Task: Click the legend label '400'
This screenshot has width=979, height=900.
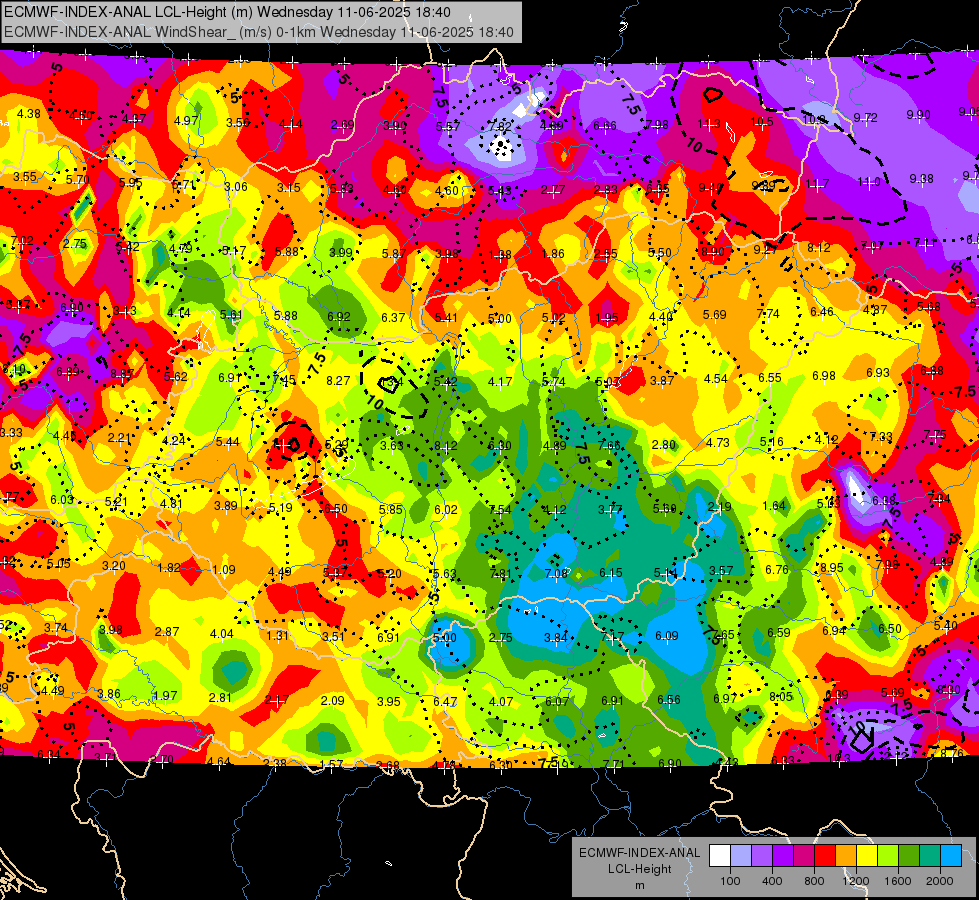Action: (772, 881)
